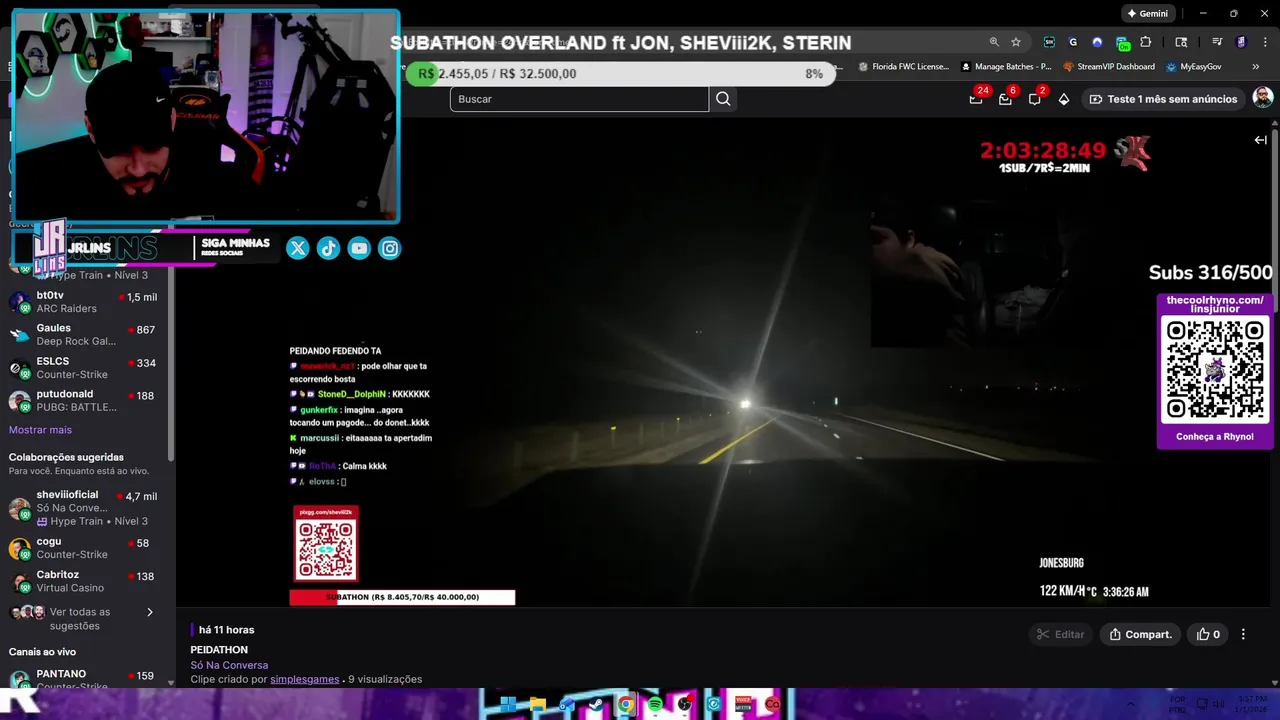The height and width of the screenshot is (720, 1280).
Task: Click the search magnifier button
Action: point(723,99)
